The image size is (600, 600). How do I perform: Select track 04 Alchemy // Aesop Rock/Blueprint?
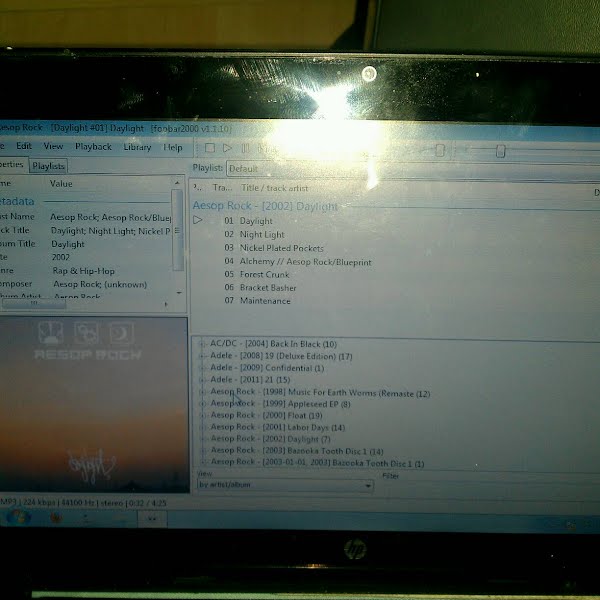298,262
